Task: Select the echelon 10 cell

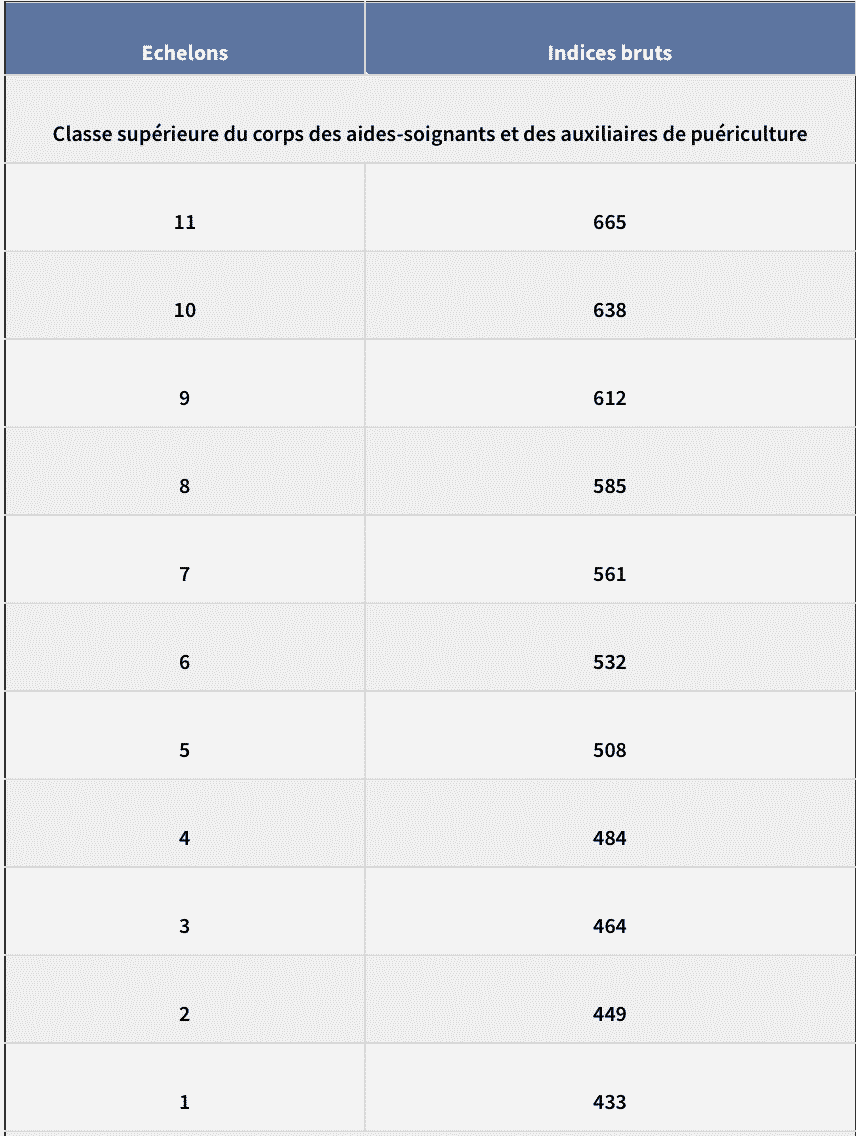Action: (185, 310)
